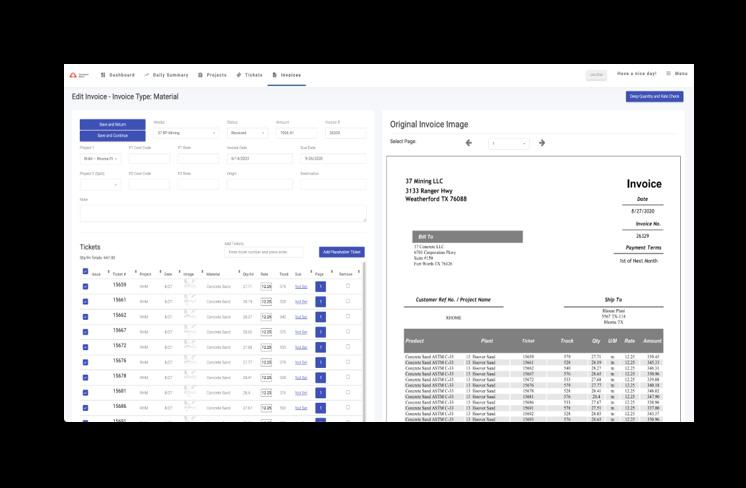Uncheck the checkbox for ticket 15667
The height and width of the screenshot is (488, 746).
point(85,332)
